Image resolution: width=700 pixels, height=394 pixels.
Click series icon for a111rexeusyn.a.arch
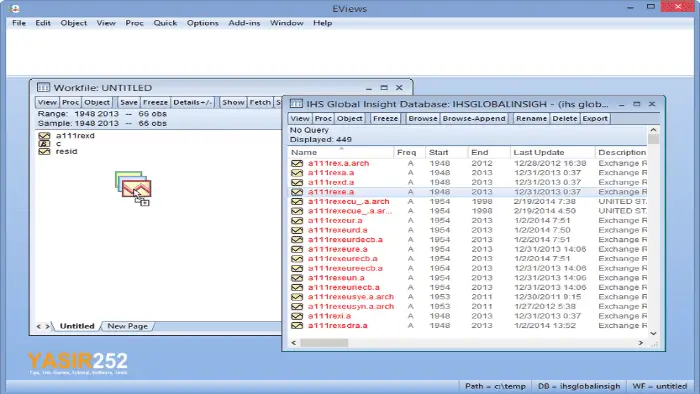tap(297, 307)
